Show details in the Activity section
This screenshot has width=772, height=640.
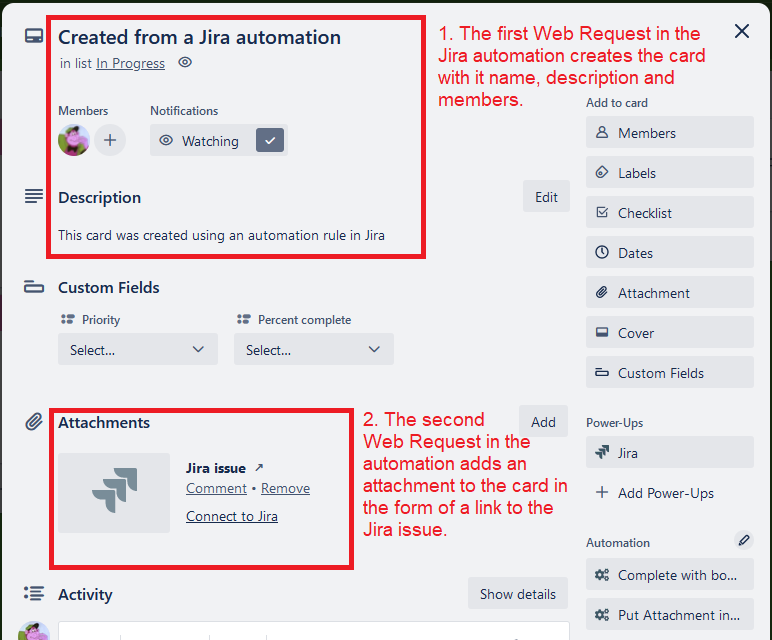pyautogui.click(x=518, y=594)
